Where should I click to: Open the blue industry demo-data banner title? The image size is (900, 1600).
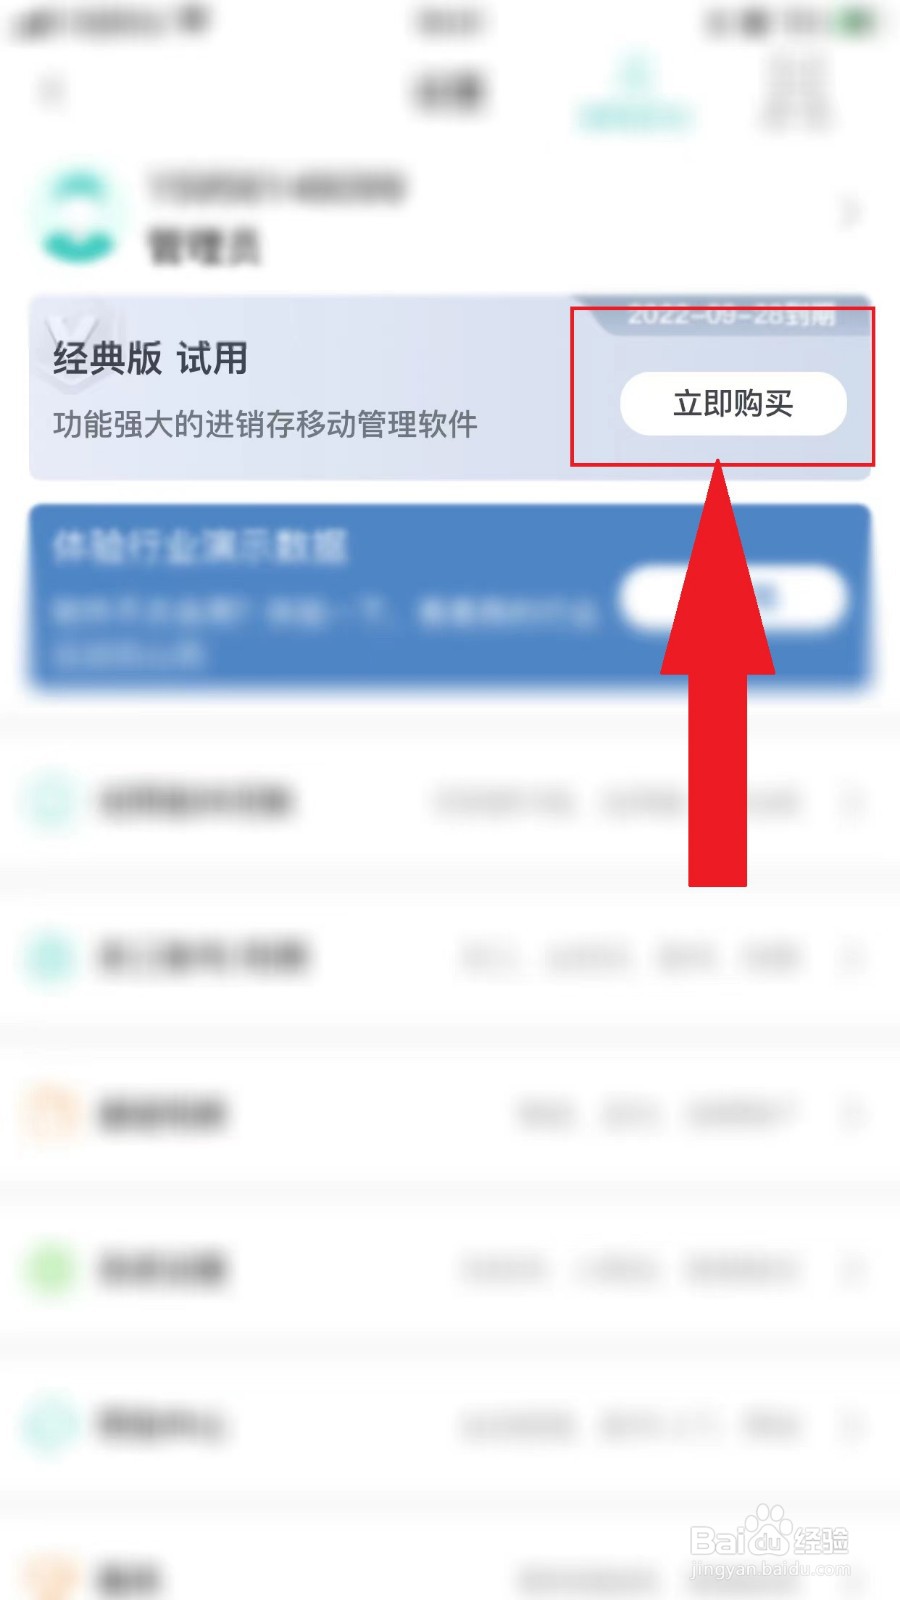200,548
